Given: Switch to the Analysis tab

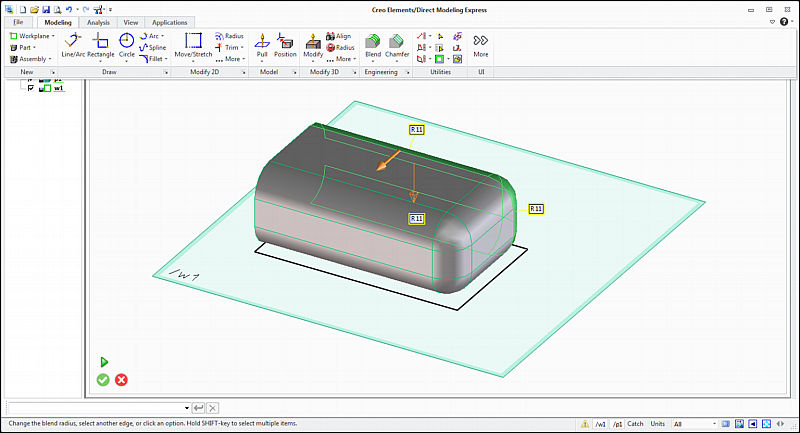Looking at the screenshot, I should [98, 22].
